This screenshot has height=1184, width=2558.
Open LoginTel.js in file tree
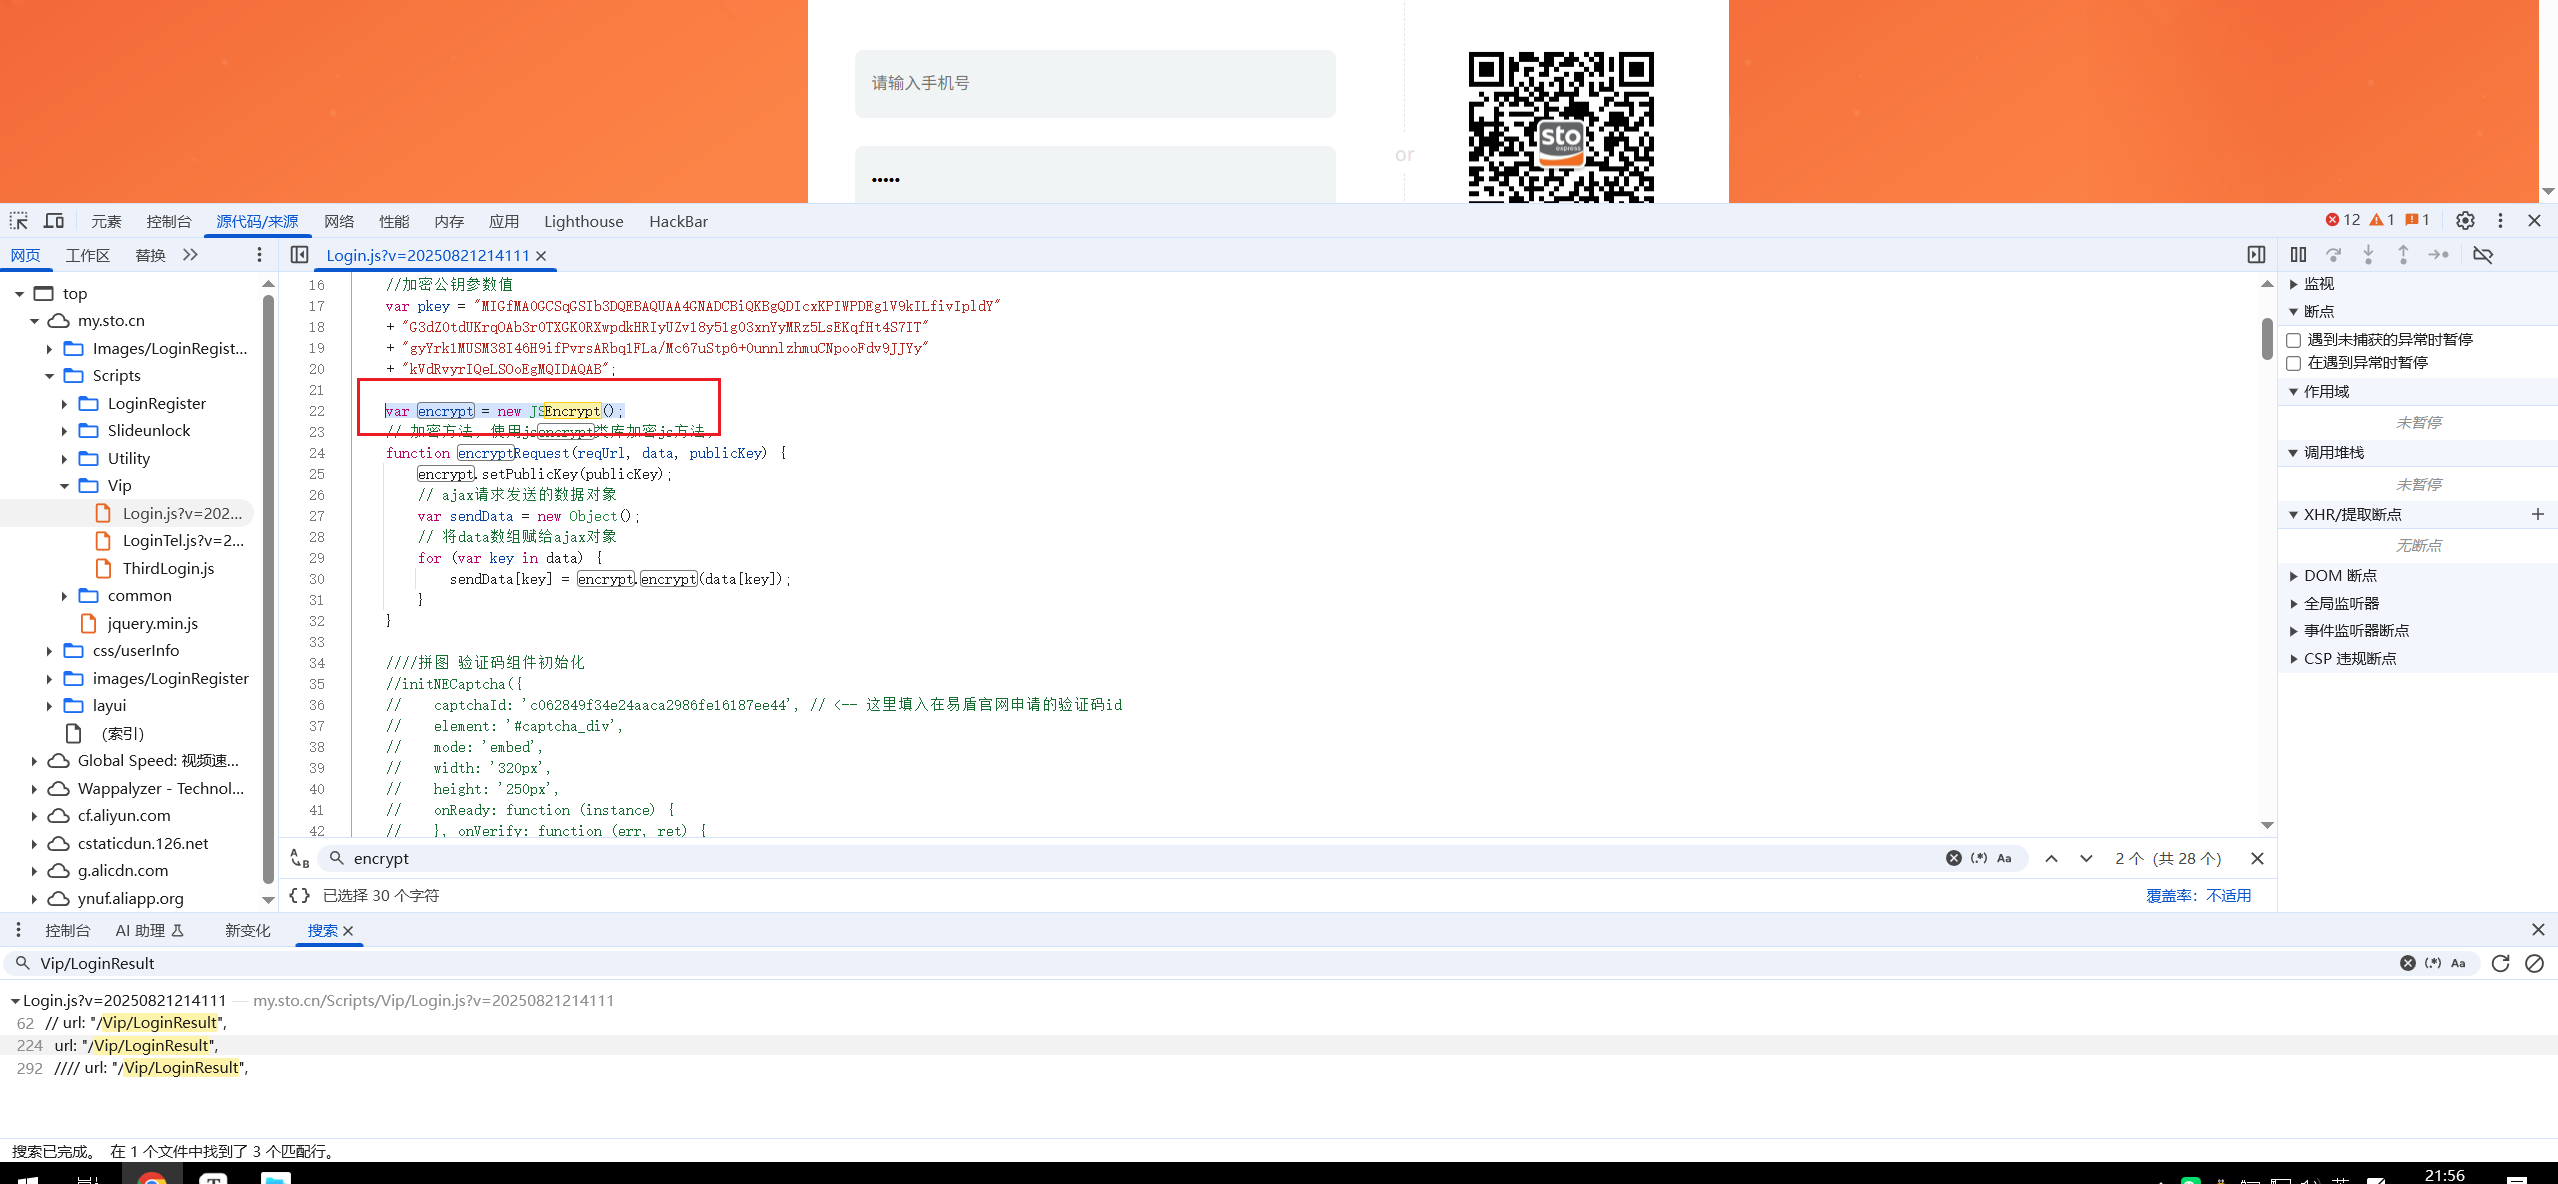182,541
